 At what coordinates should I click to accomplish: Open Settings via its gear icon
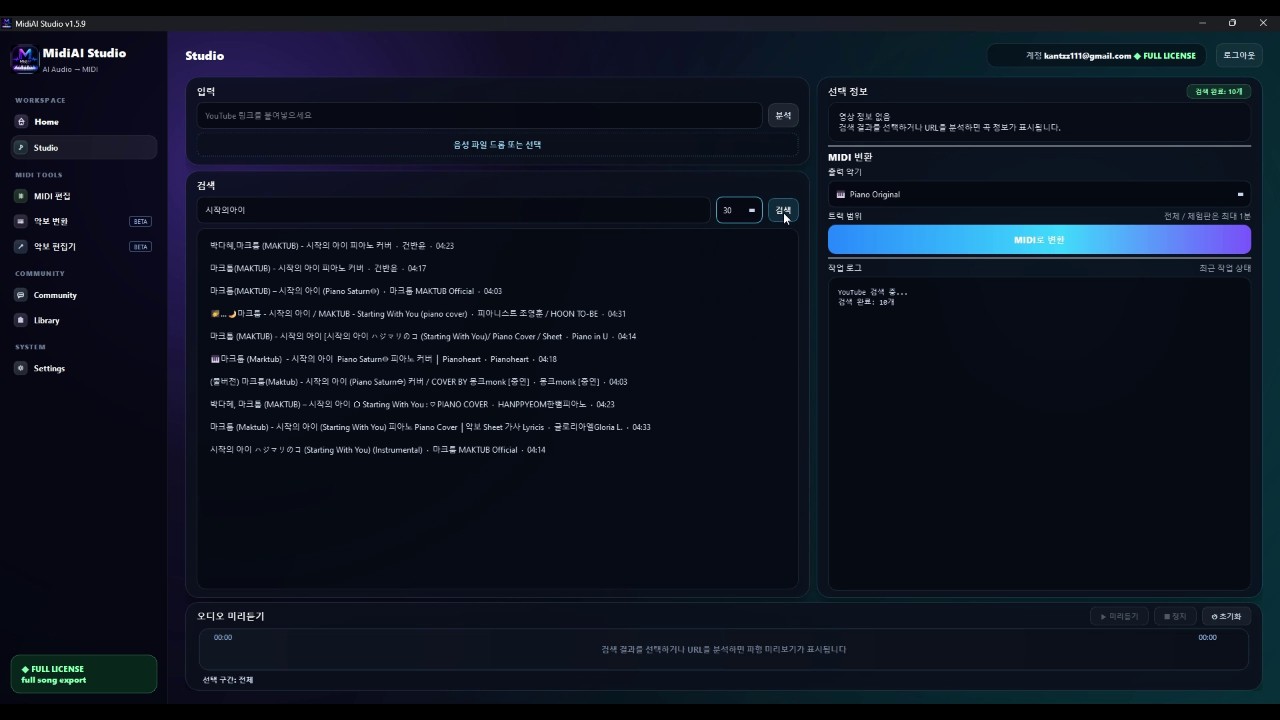[x=22, y=368]
